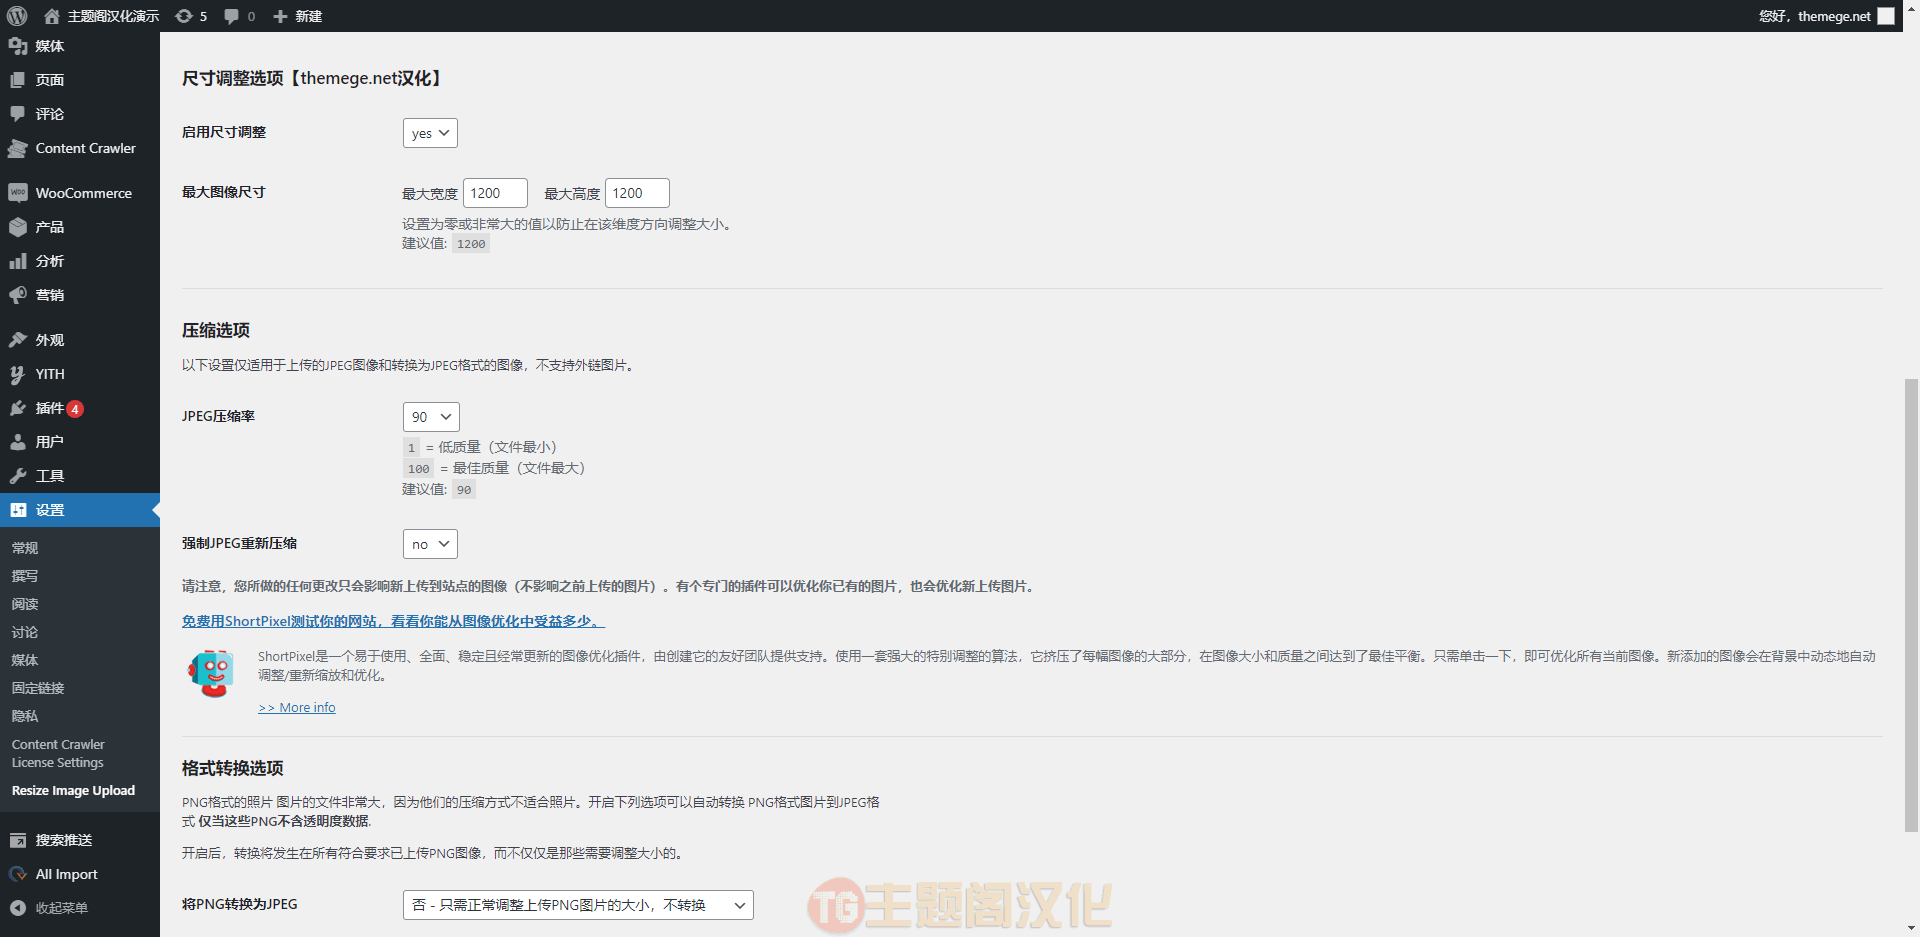Click the 您好, themege.net account link

(x=1826, y=16)
